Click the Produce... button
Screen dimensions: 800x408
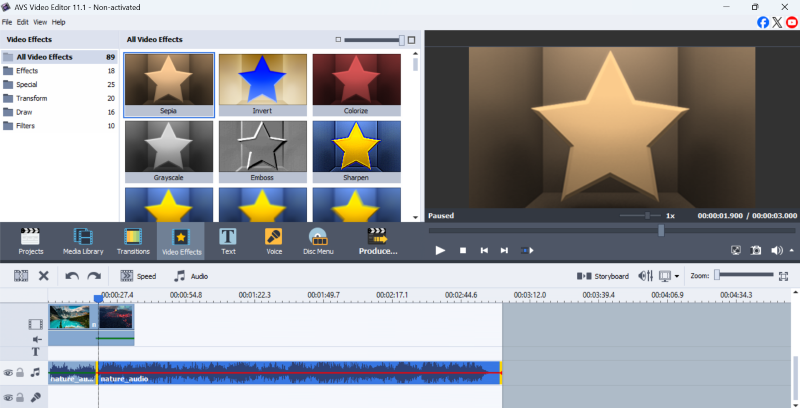tap(377, 241)
